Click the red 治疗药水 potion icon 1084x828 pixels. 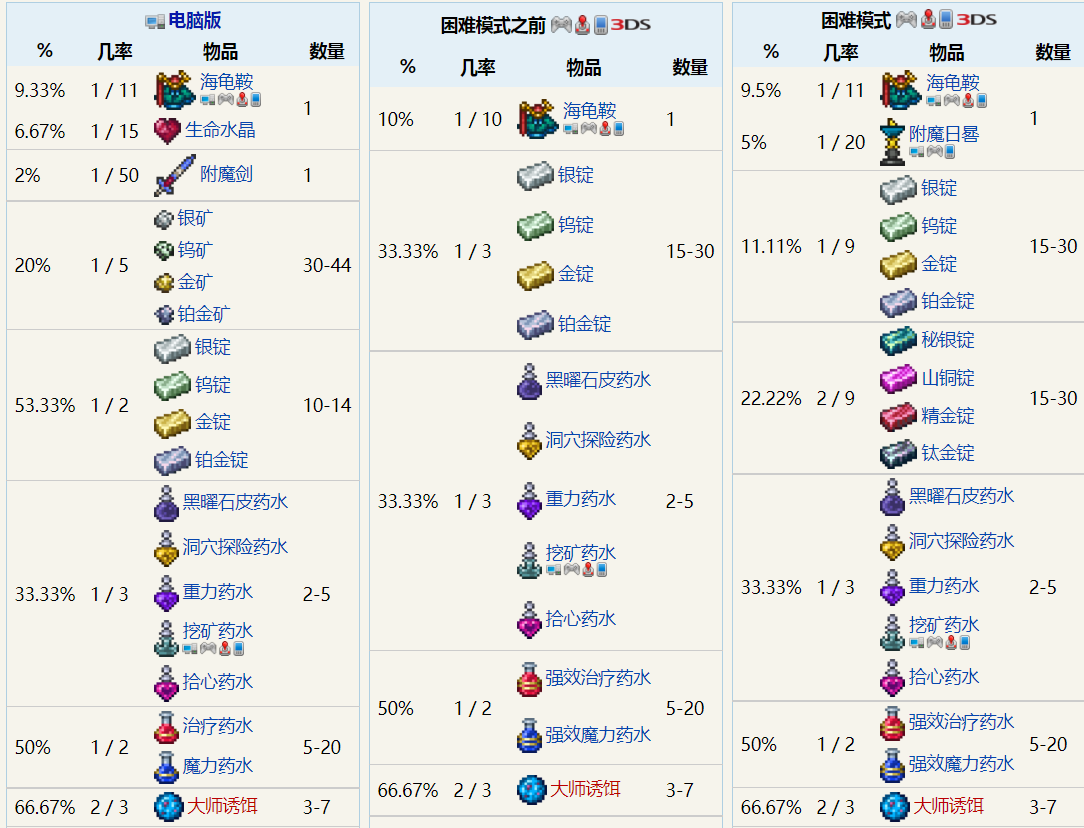click(166, 727)
